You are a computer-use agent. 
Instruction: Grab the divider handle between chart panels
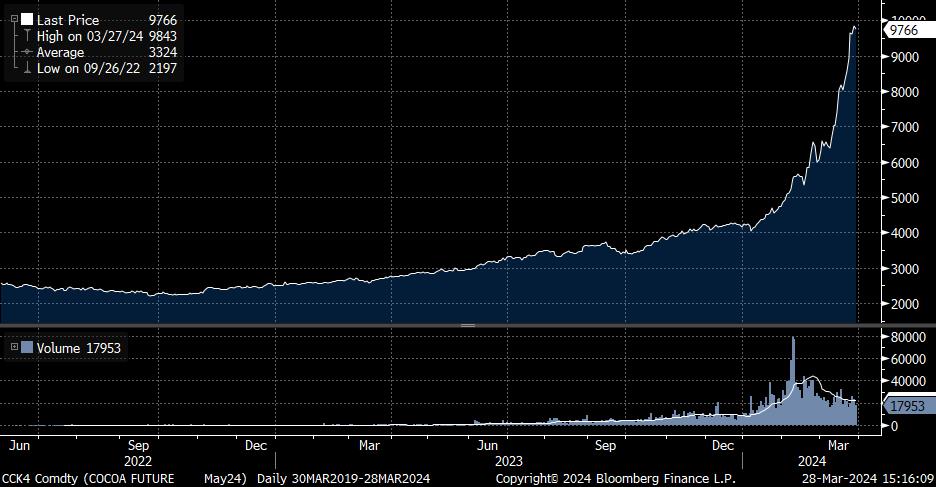click(x=467, y=326)
